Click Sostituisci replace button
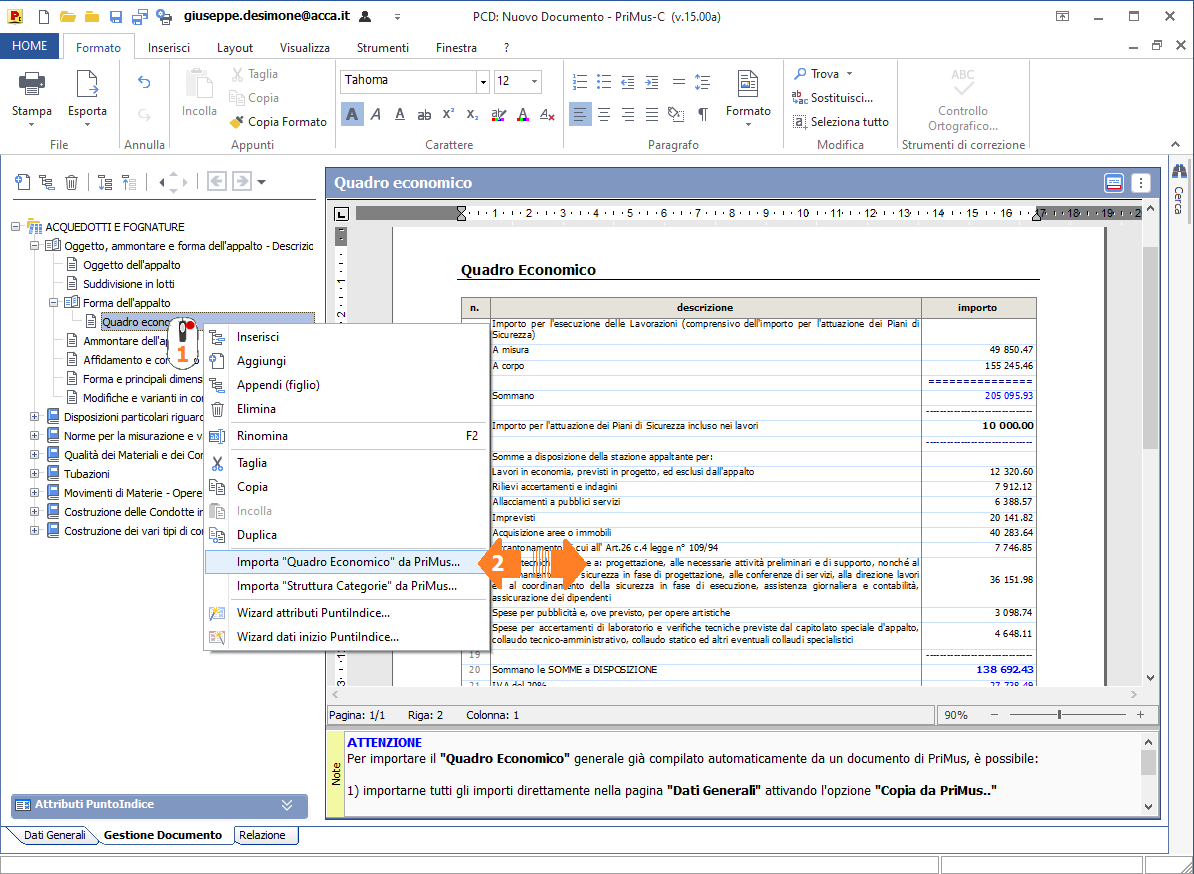This screenshot has width=1194, height=874. pos(841,98)
